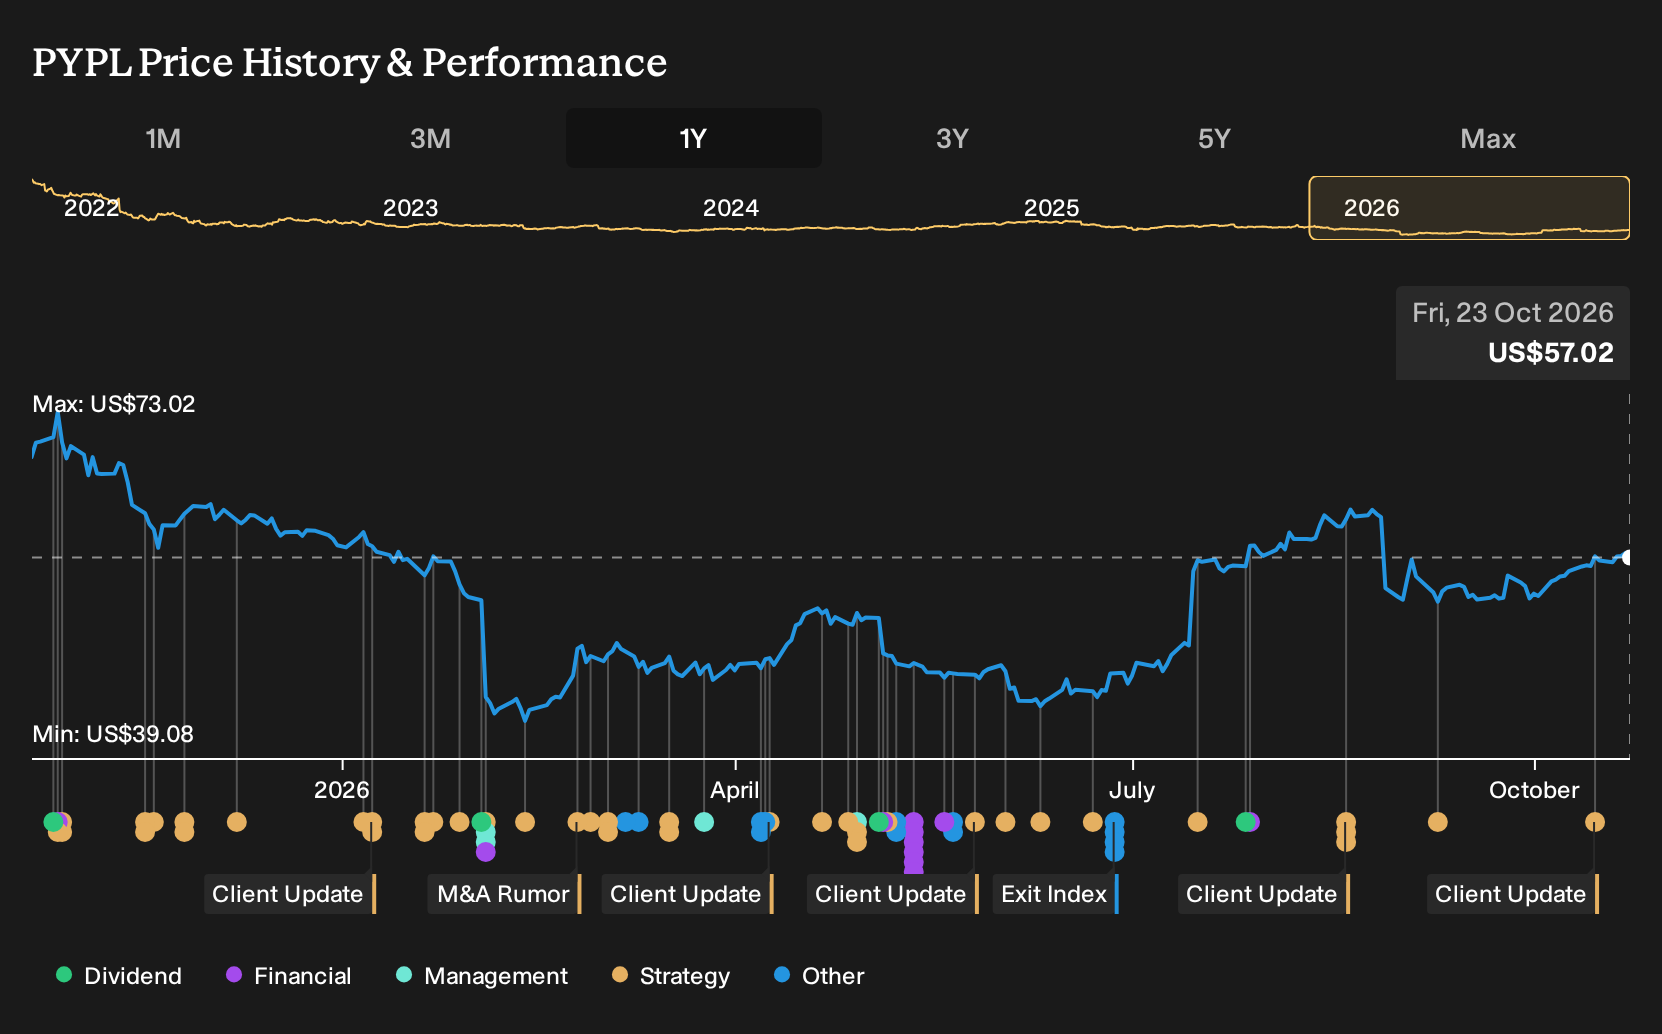Toggle the Other legend filter
Viewport: 1662px width, 1034px height.
pyautogui.click(x=819, y=976)
